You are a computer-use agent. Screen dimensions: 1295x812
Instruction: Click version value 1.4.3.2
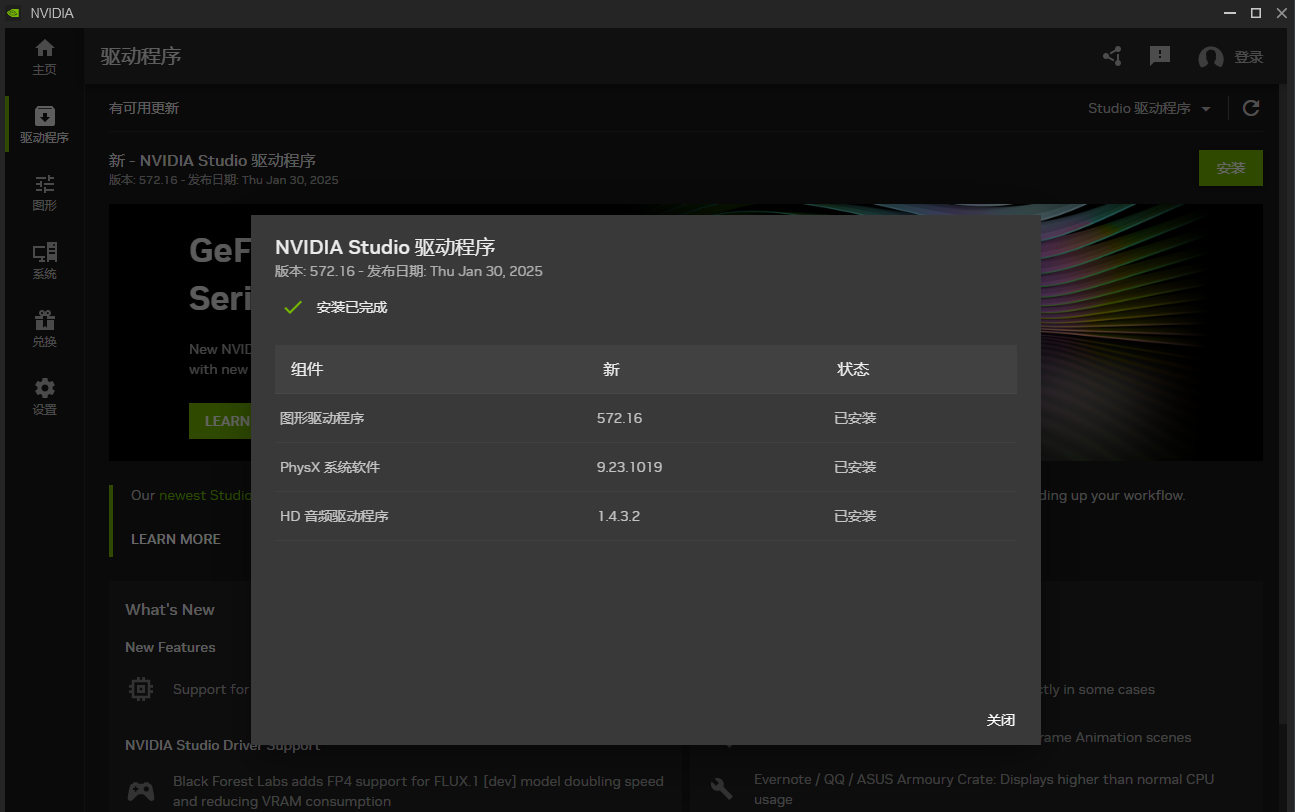click(618, 516)
